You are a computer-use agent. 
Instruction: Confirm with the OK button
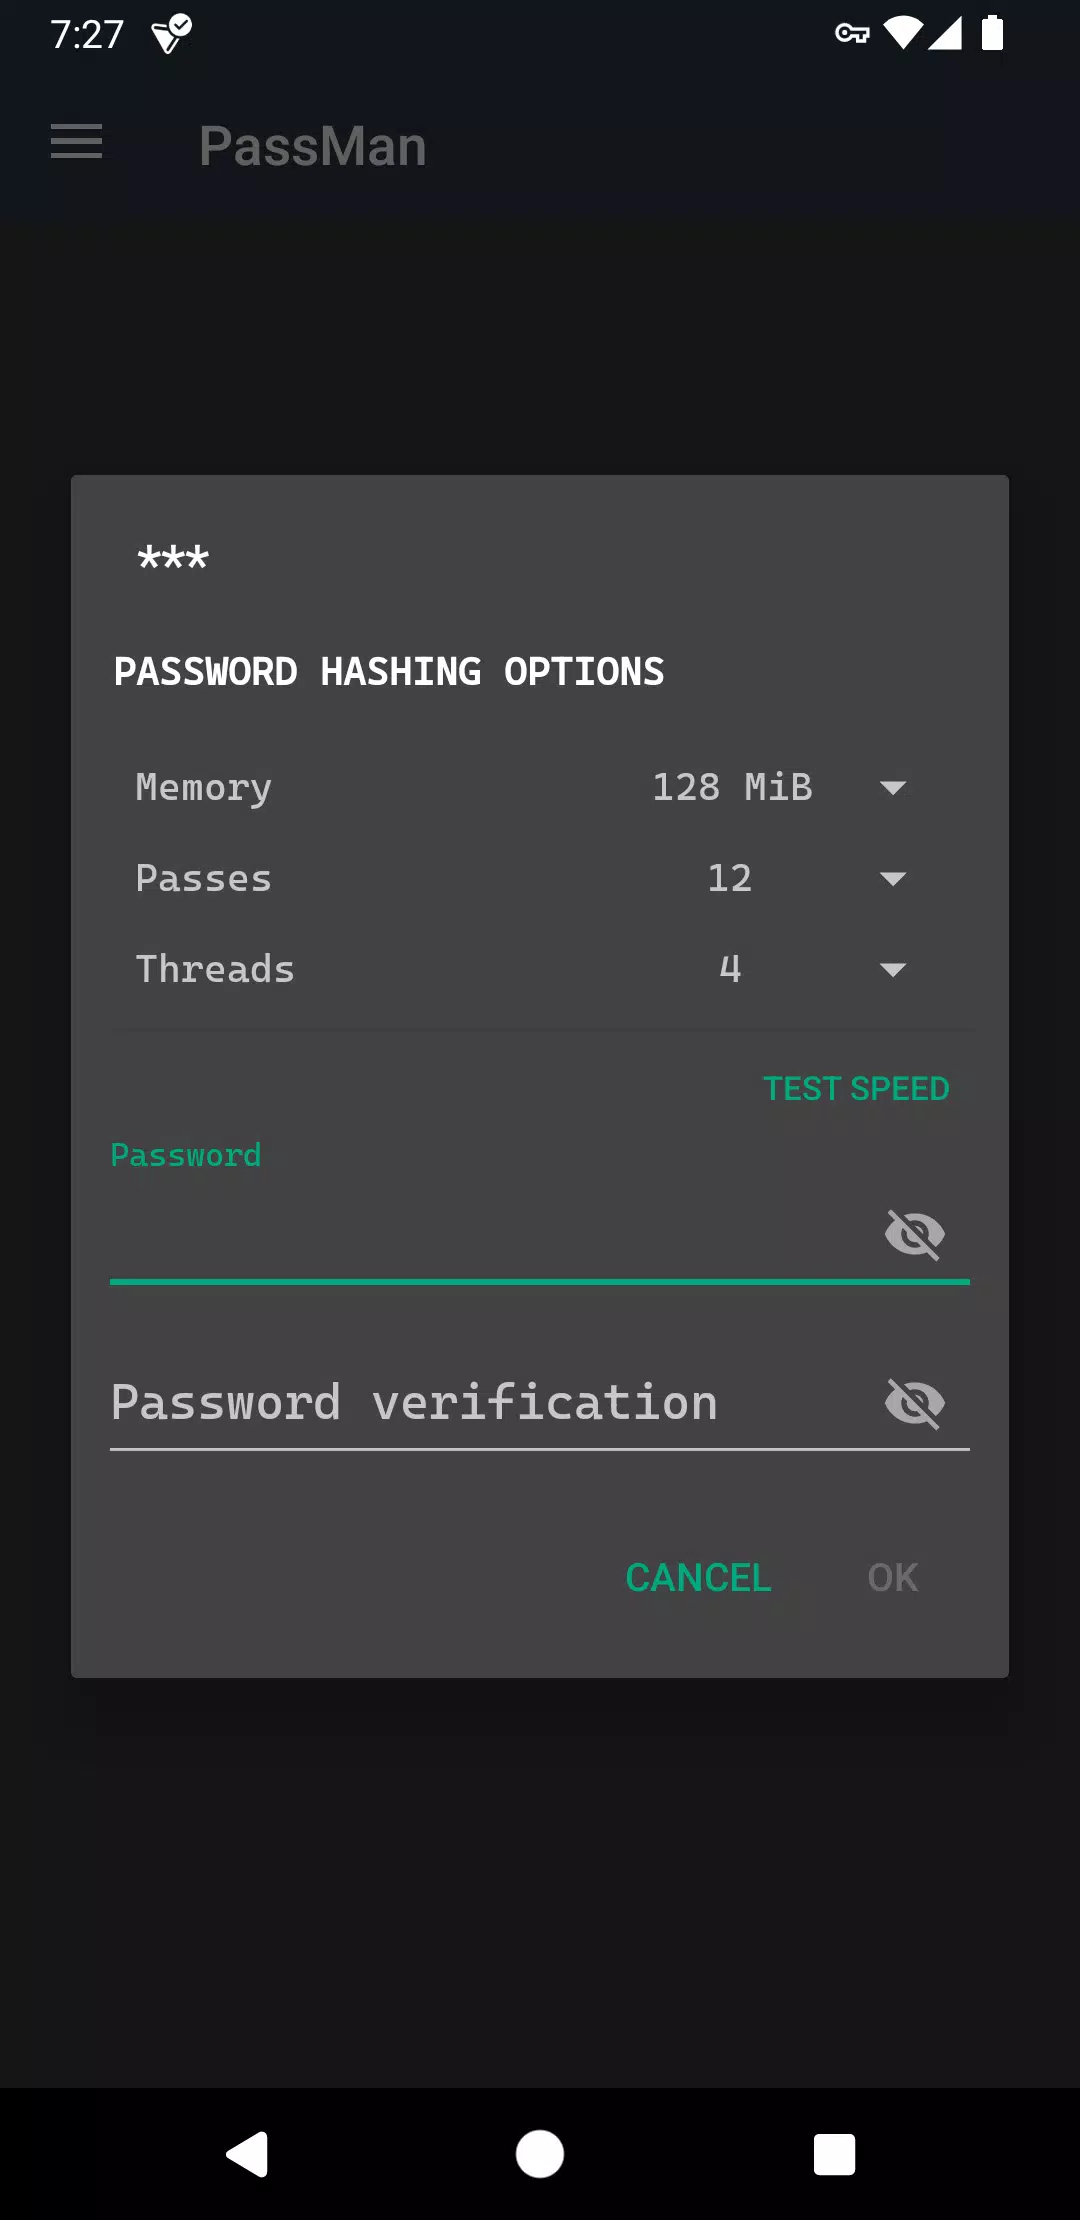click(x=892, y=1577)
